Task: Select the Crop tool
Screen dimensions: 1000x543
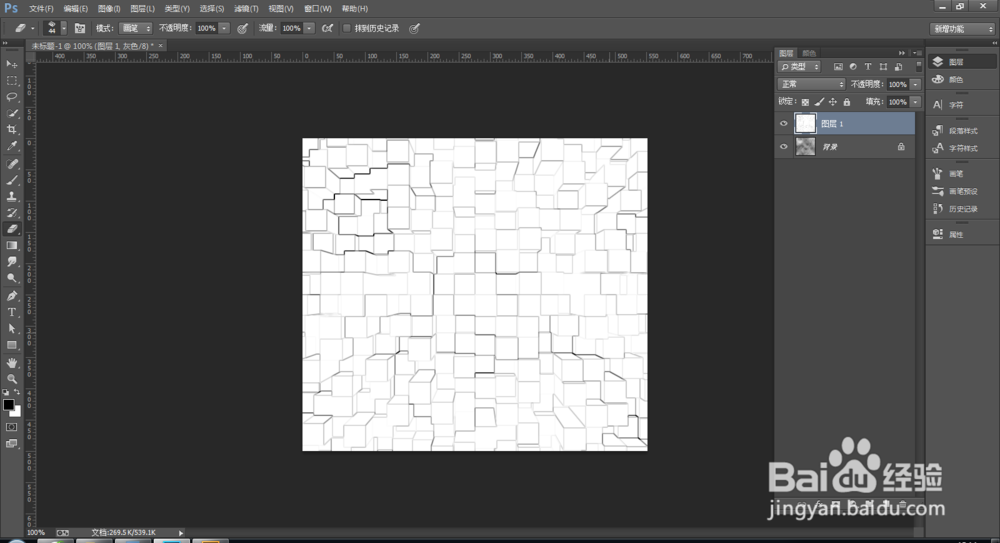Action: pyautogui.click(x=11, y=130)
